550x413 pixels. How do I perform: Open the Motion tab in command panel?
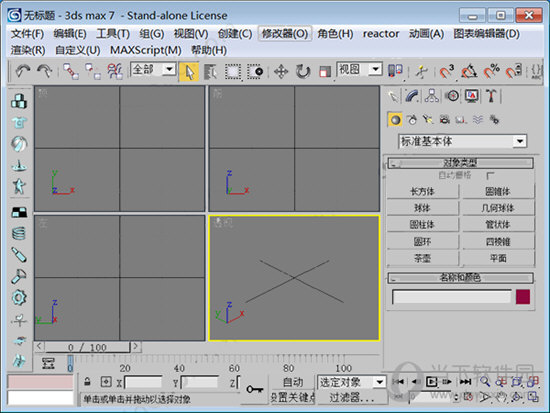tap(452, 96)
